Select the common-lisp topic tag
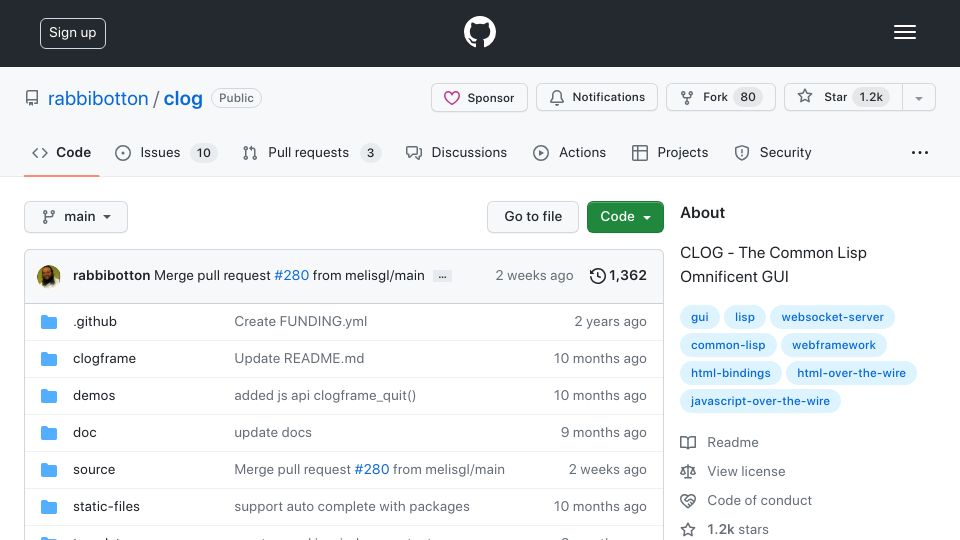960x540 pixels. pyautogui.click(x=728, y=345)
